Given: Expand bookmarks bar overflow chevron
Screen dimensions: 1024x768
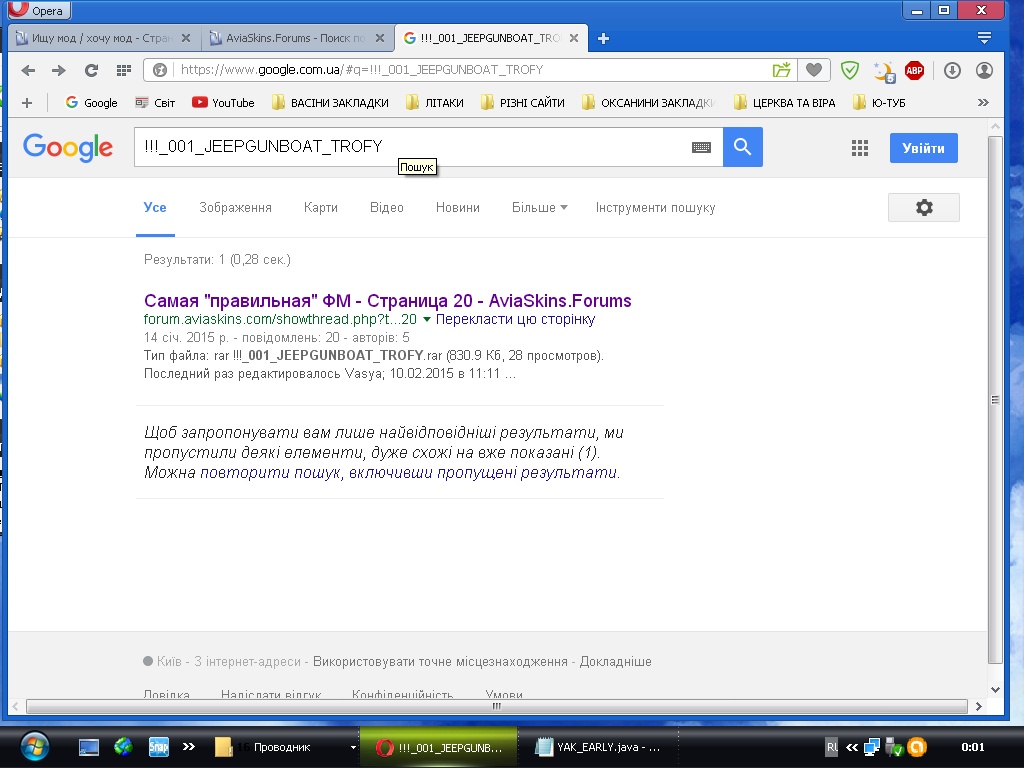Looking at the screenshot, I should pos(983,103).
